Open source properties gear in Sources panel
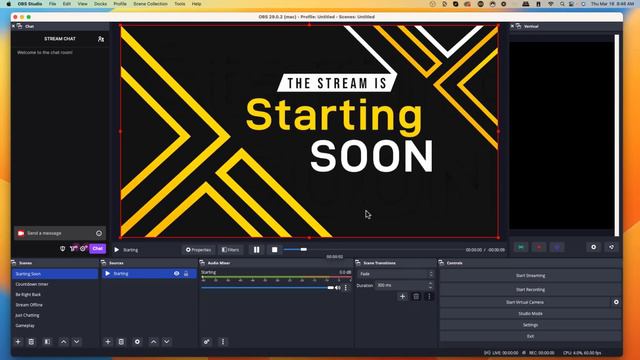Screen dimensions: 640x360 [137, 342]
